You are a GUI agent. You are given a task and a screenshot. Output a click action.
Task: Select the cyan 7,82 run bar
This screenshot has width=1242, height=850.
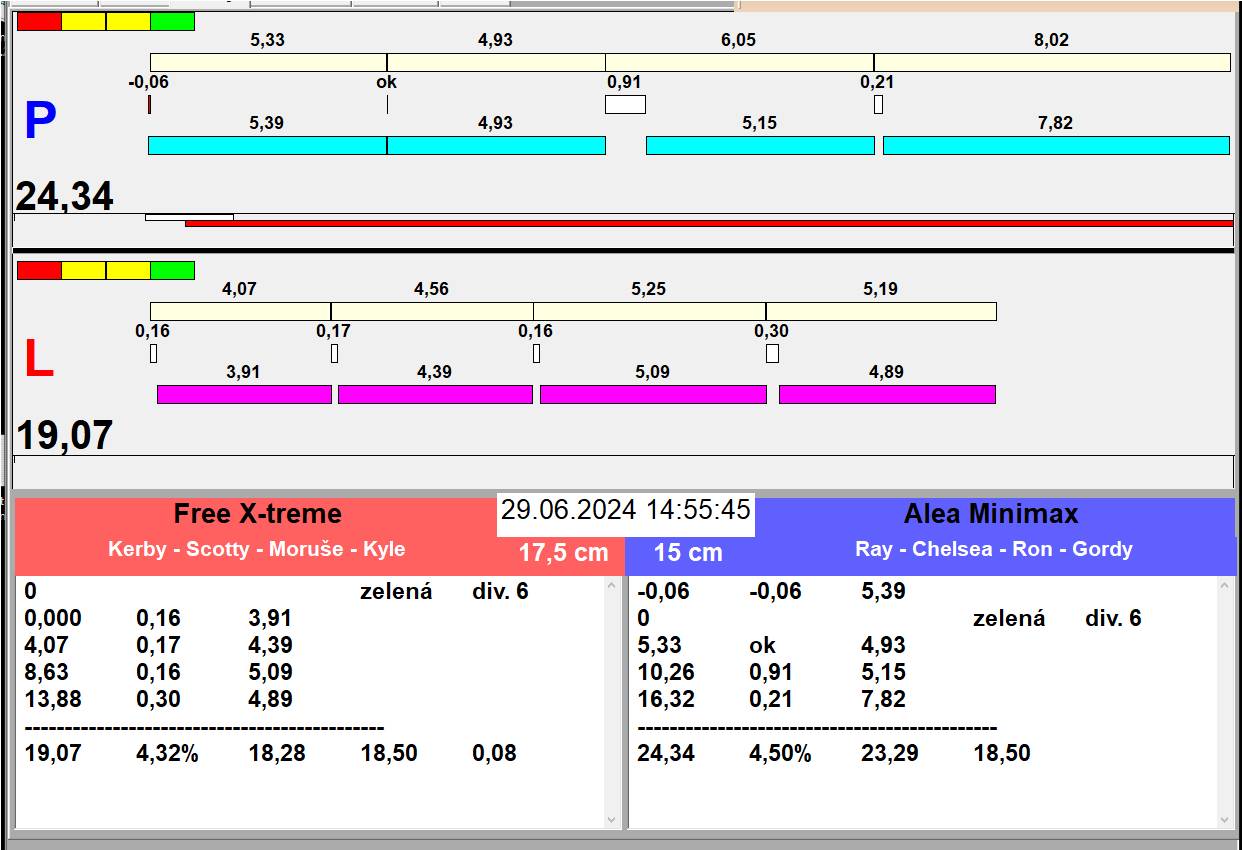1055,145
